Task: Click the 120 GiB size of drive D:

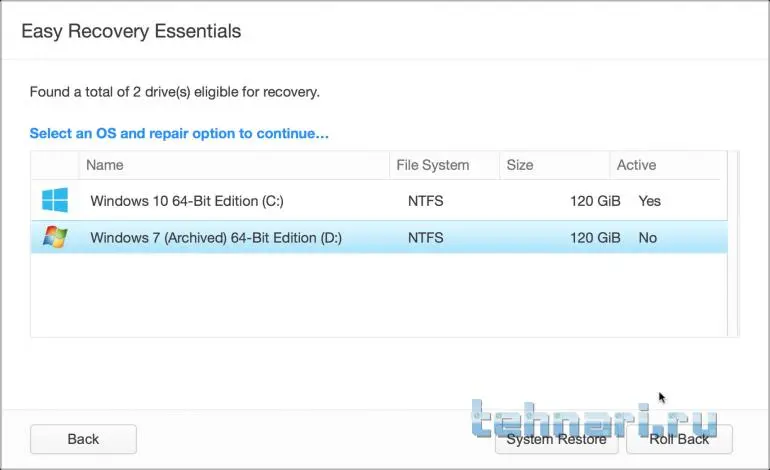Action: [x=594, y=238]
